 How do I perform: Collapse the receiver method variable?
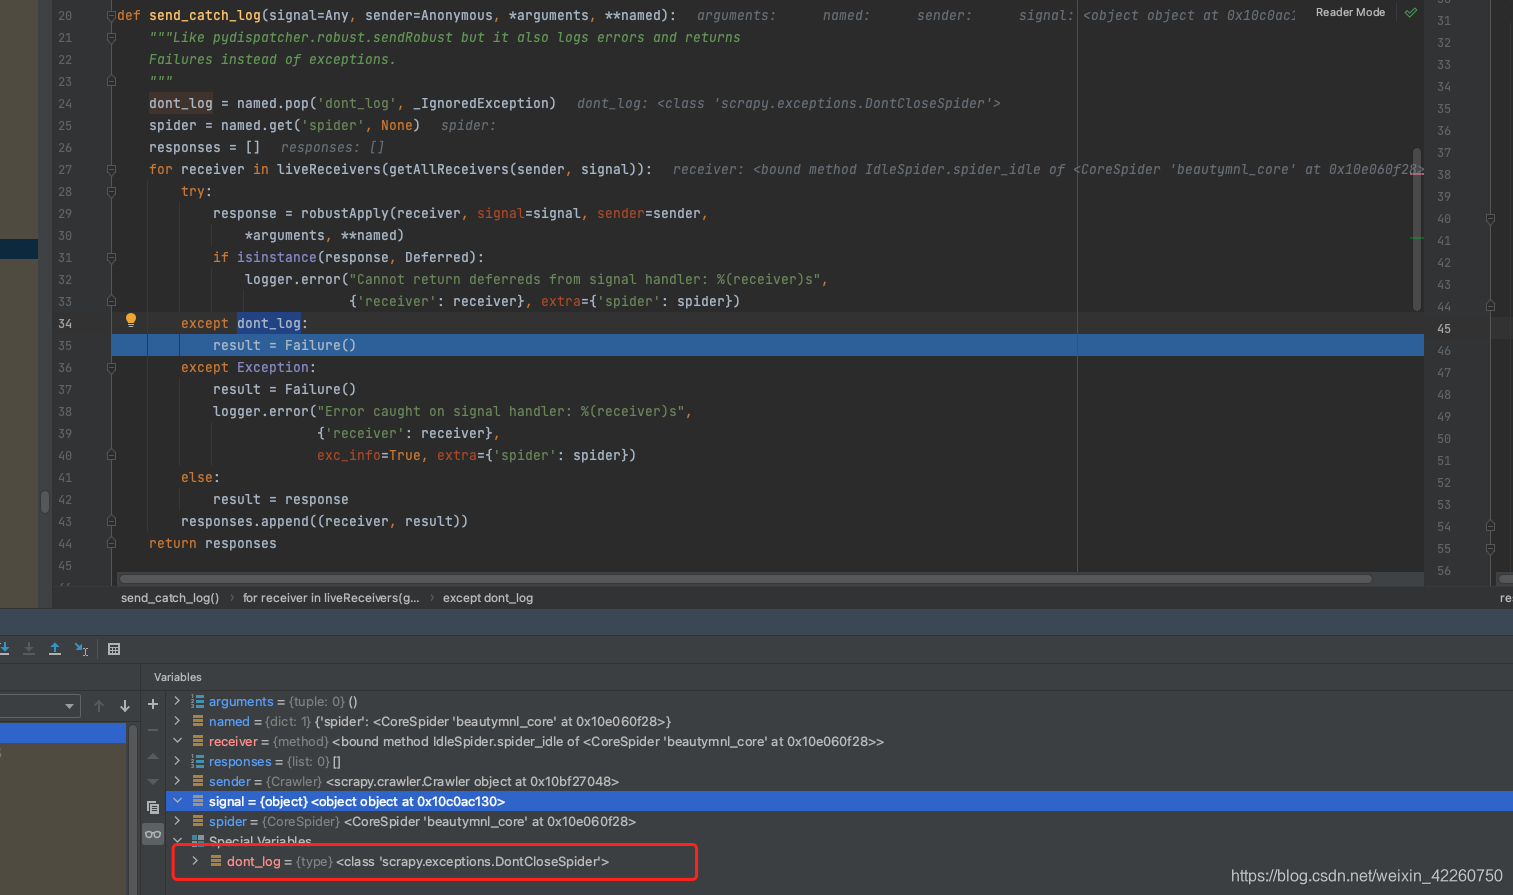point(177,741)
